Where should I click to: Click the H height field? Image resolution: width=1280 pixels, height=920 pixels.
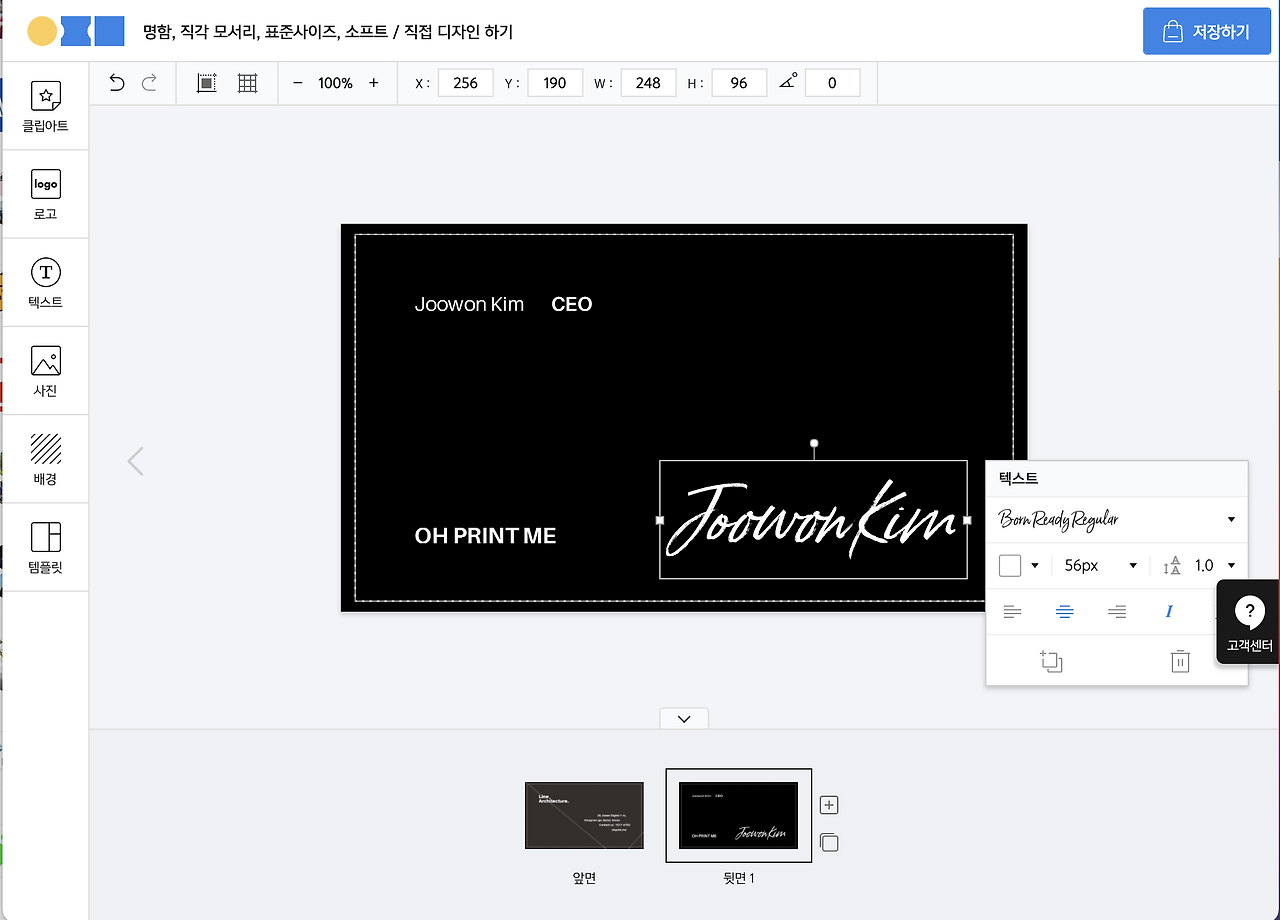[739, 83]
